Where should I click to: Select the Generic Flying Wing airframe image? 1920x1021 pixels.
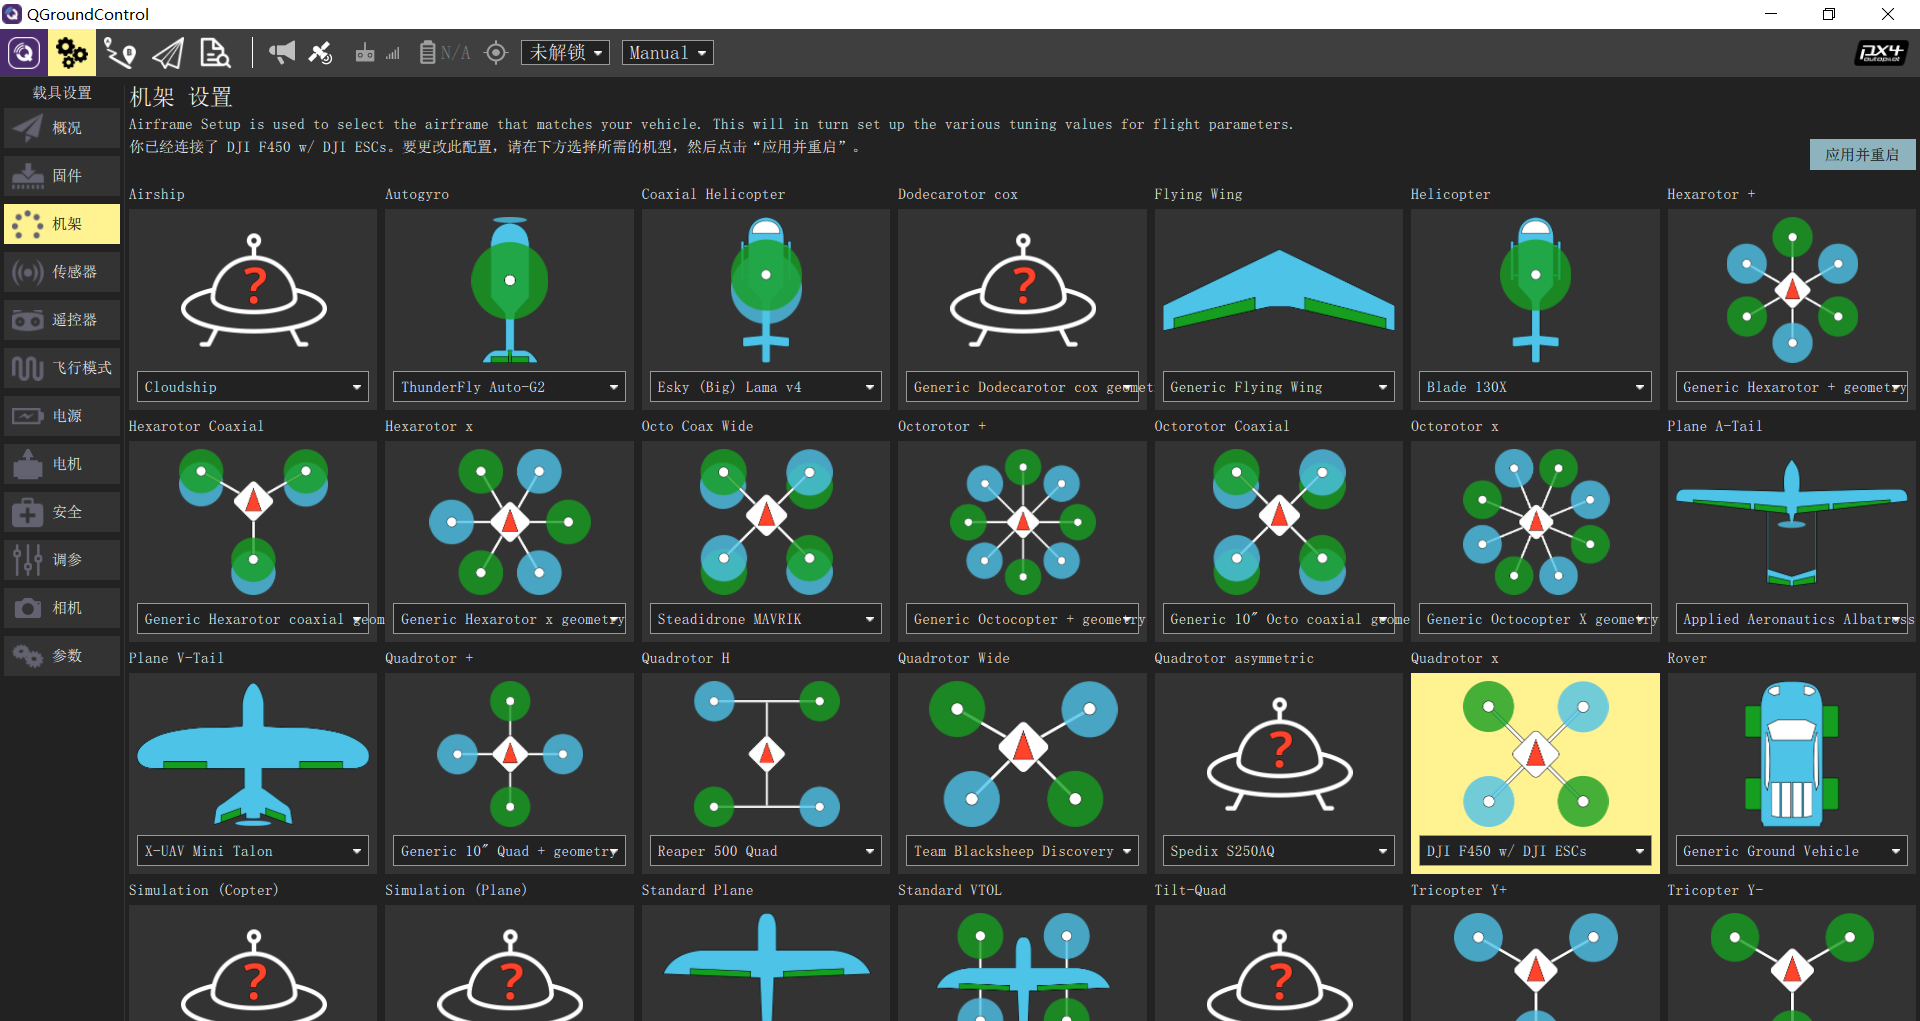pyautogui.click(x=1279, y=291)
